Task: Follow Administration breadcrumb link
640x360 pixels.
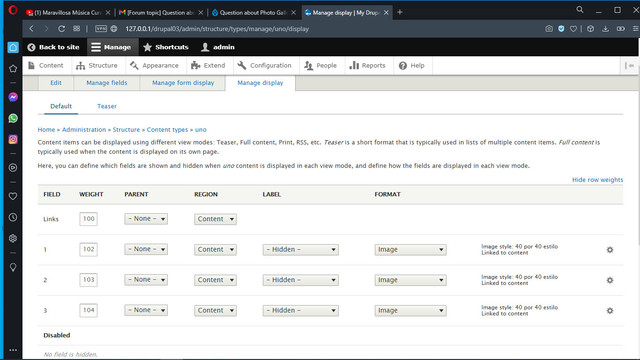Action: tap(84, 129)
